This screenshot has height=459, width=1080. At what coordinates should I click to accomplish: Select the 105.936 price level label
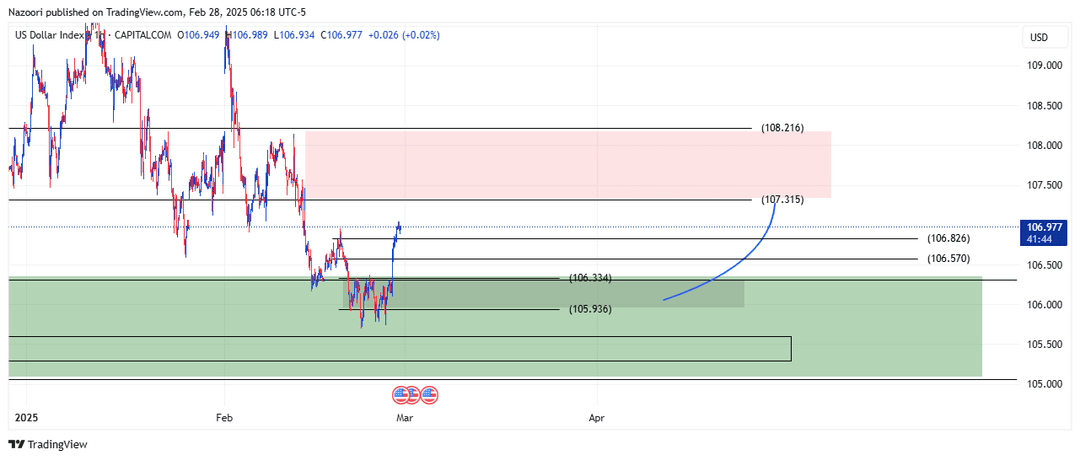(x=590, y=309)
